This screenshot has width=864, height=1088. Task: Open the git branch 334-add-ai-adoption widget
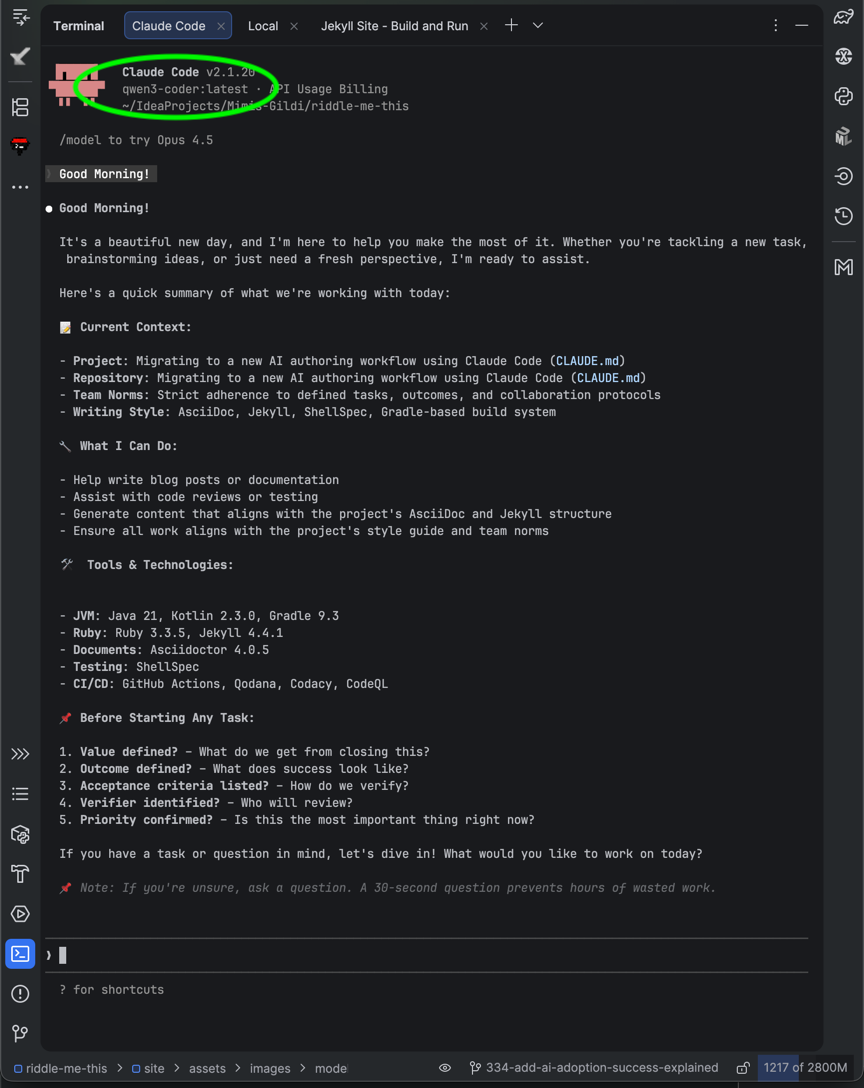pos(594,1068)
